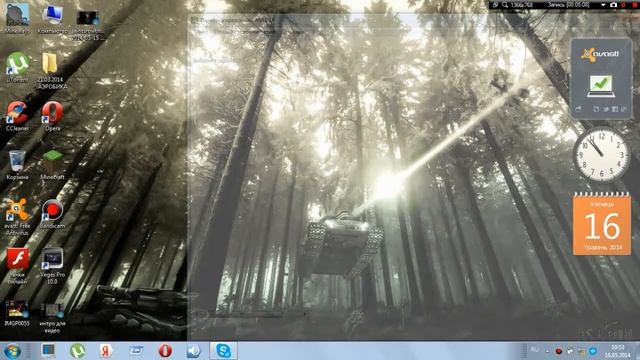Open the Skype tray icon
Screen dimensions: 640x360
click(593, 351)
